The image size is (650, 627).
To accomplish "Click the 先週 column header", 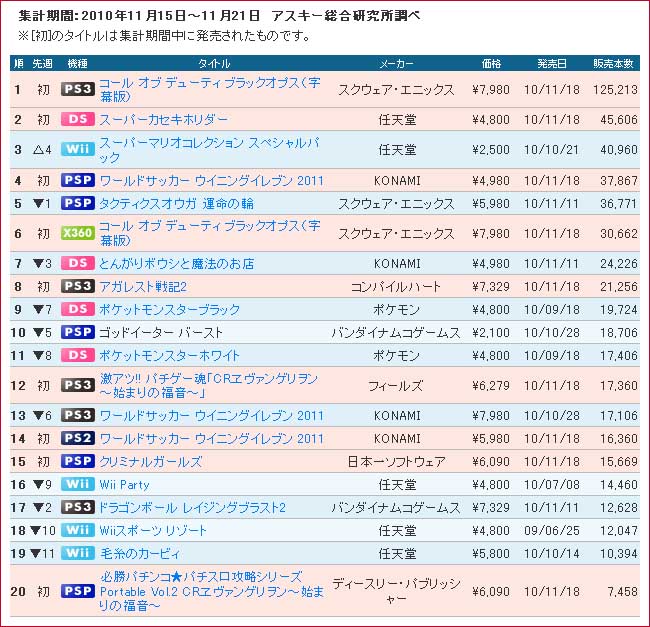I will [42, 63].
